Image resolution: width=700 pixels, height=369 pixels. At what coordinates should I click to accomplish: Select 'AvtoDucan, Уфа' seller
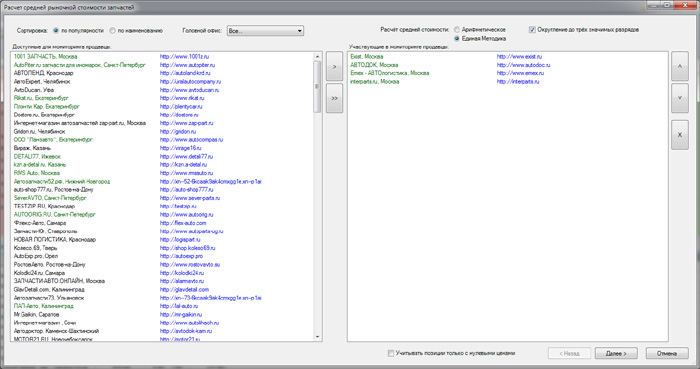click(x=34, y=90)
